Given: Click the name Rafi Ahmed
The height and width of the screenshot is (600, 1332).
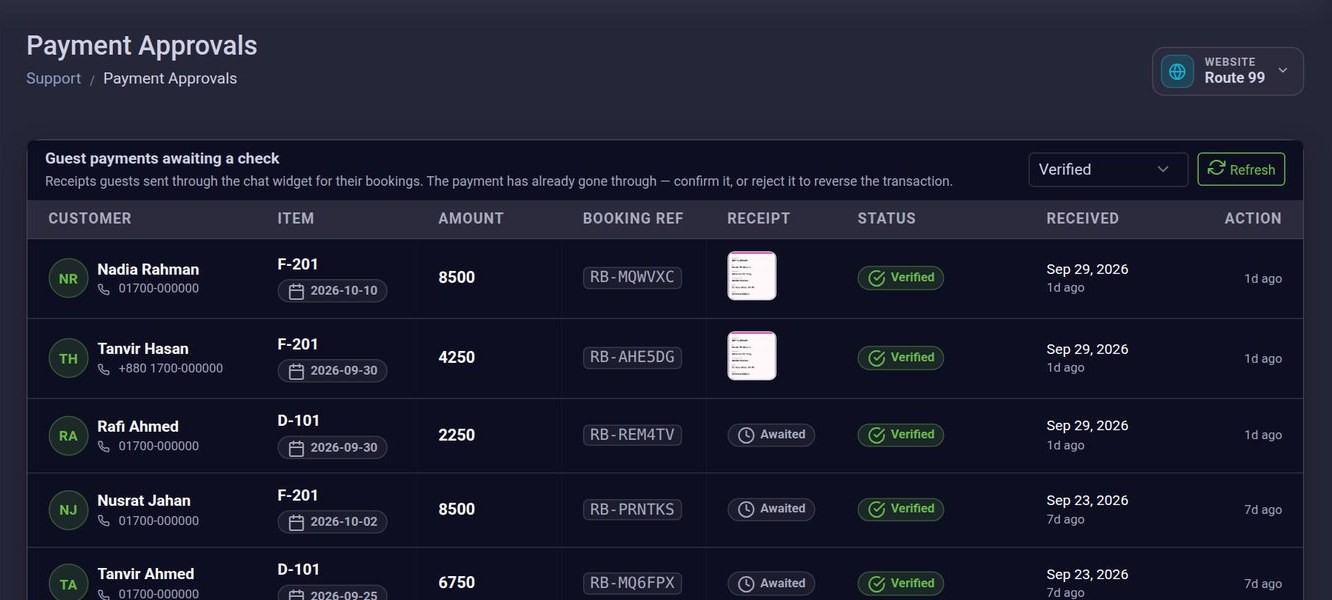Looking at the screenshot, I should [138, 427].
